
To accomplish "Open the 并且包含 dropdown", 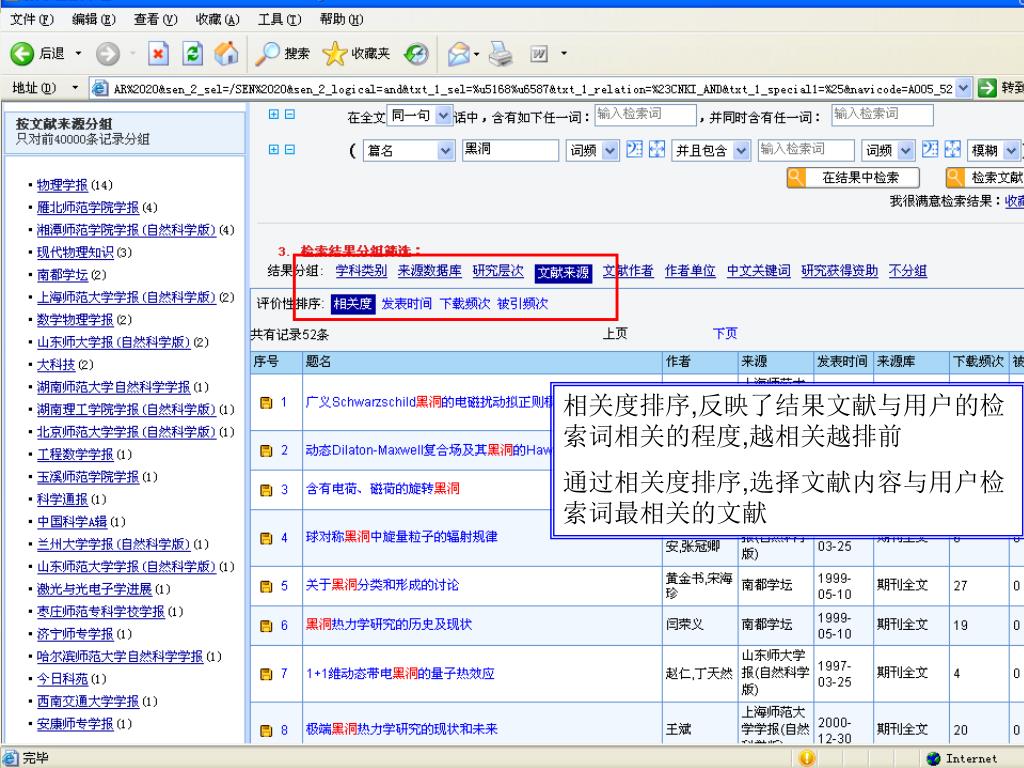I will [x=741, y=151].
